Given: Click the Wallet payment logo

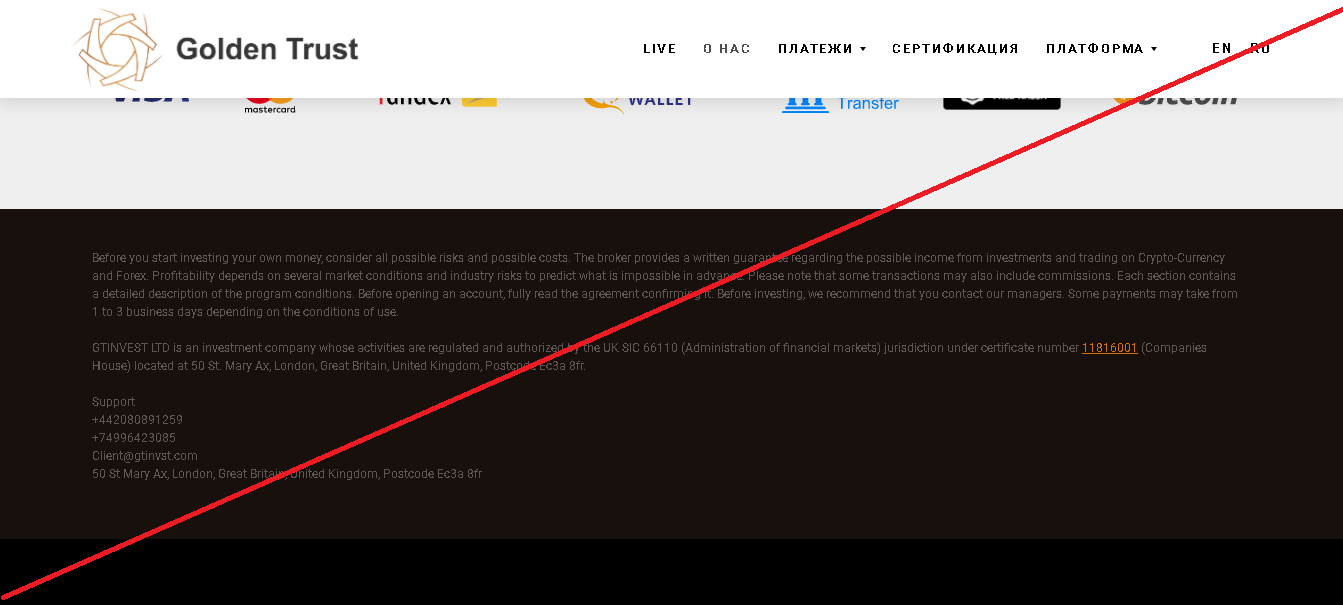Looking at the screenshot, I should point(639,100).
